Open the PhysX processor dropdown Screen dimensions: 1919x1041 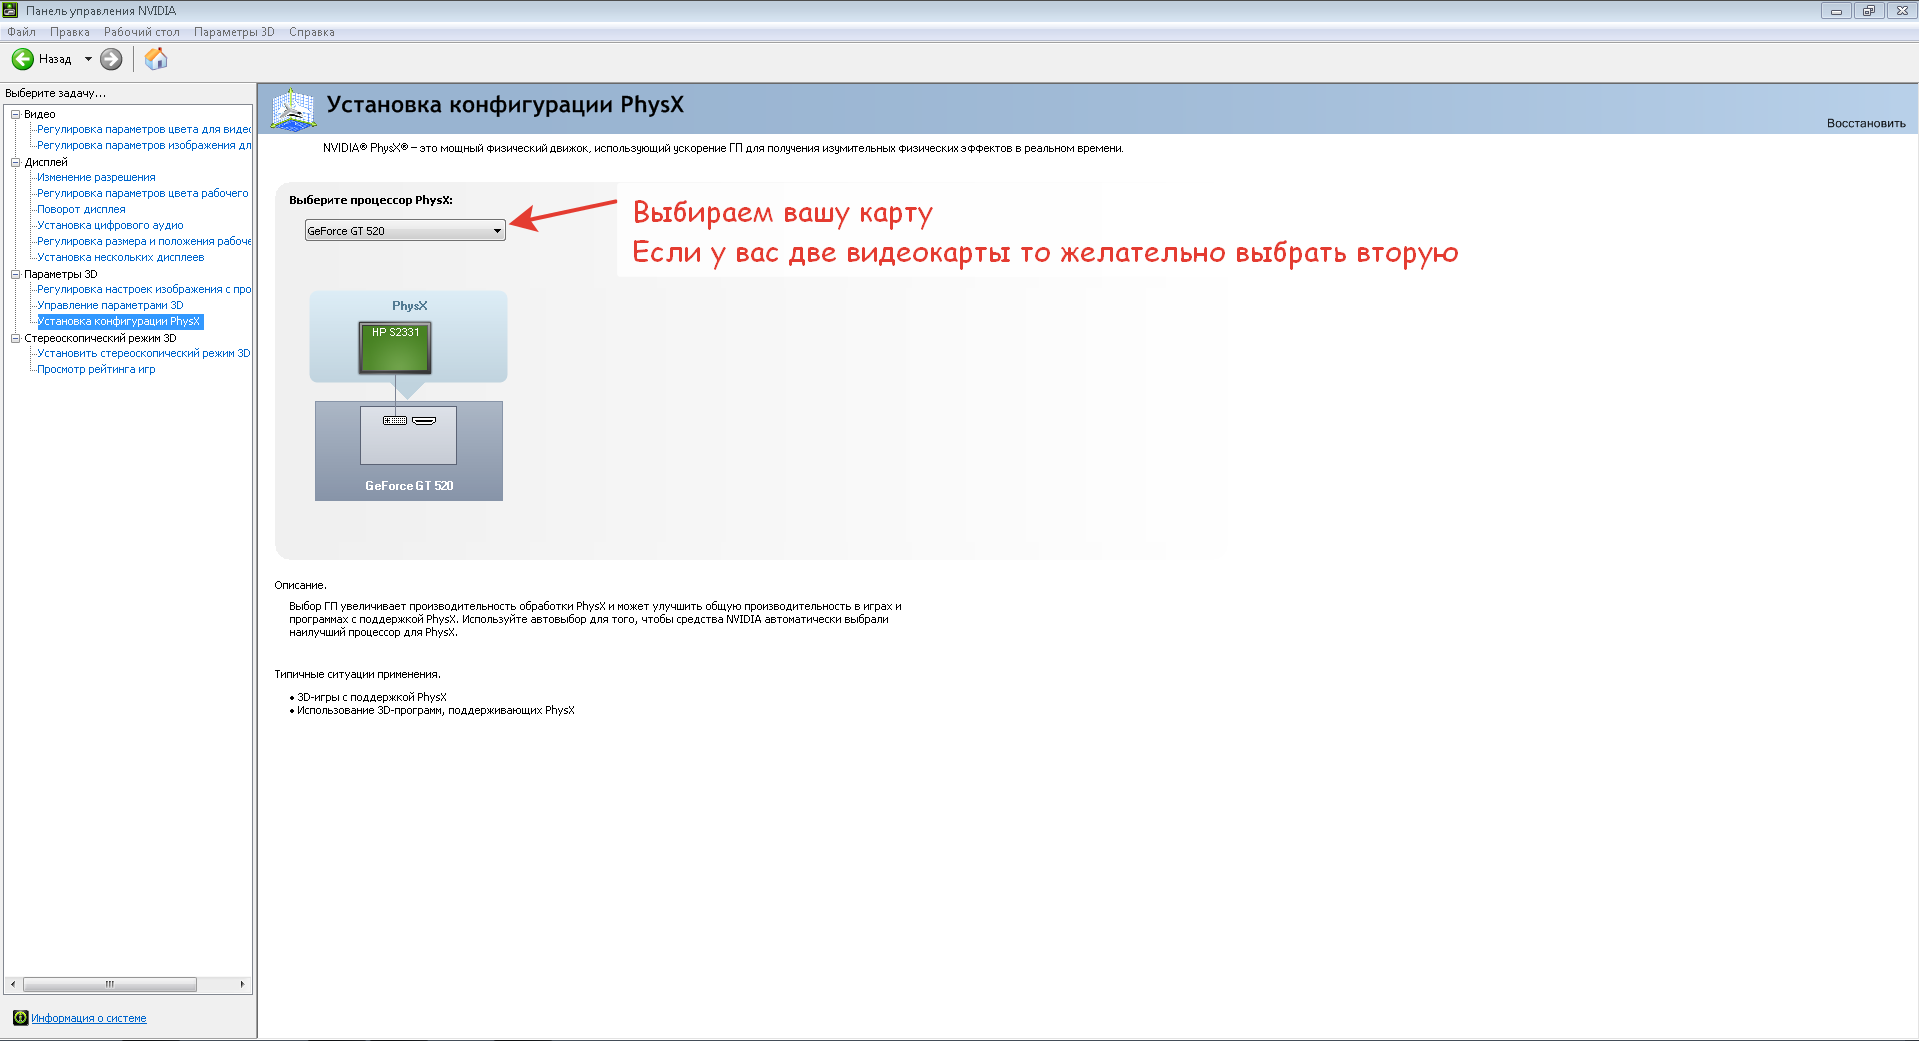[405, 231]
